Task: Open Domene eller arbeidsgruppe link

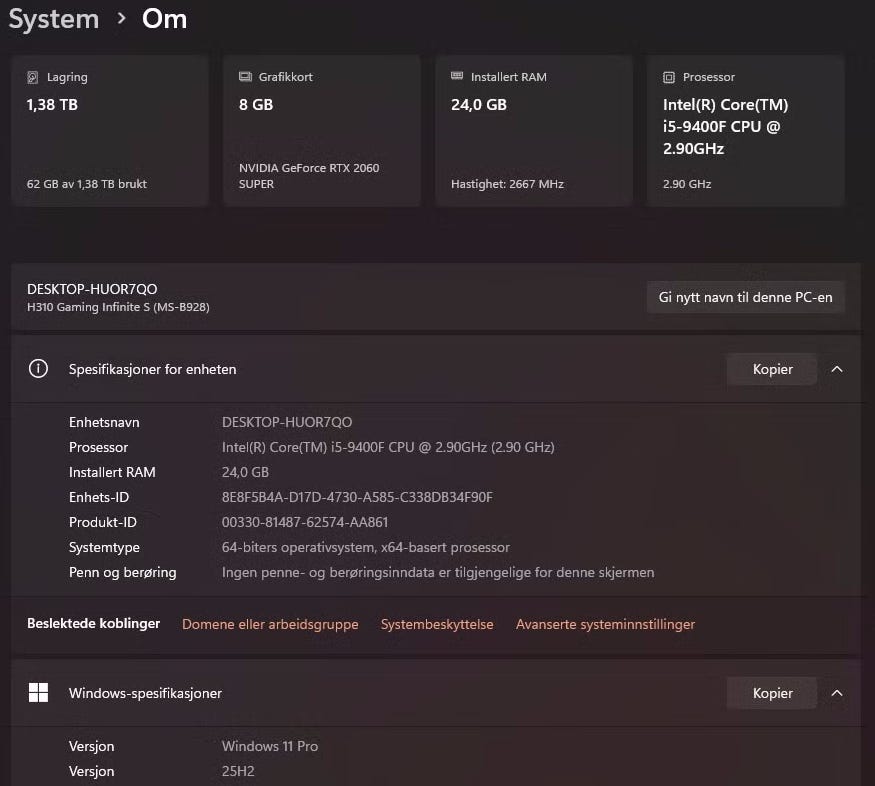Action: pos(270,624)
